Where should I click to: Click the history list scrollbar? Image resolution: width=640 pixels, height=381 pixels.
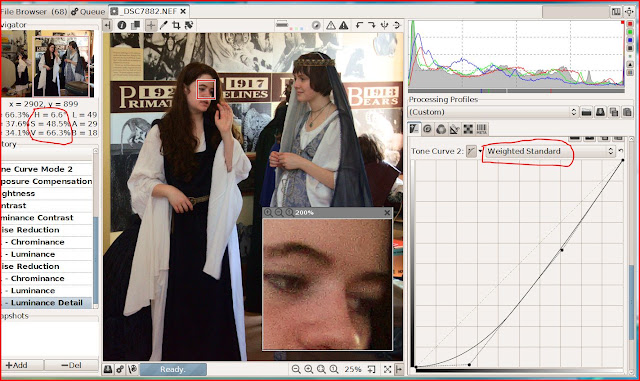click(96, 261)
